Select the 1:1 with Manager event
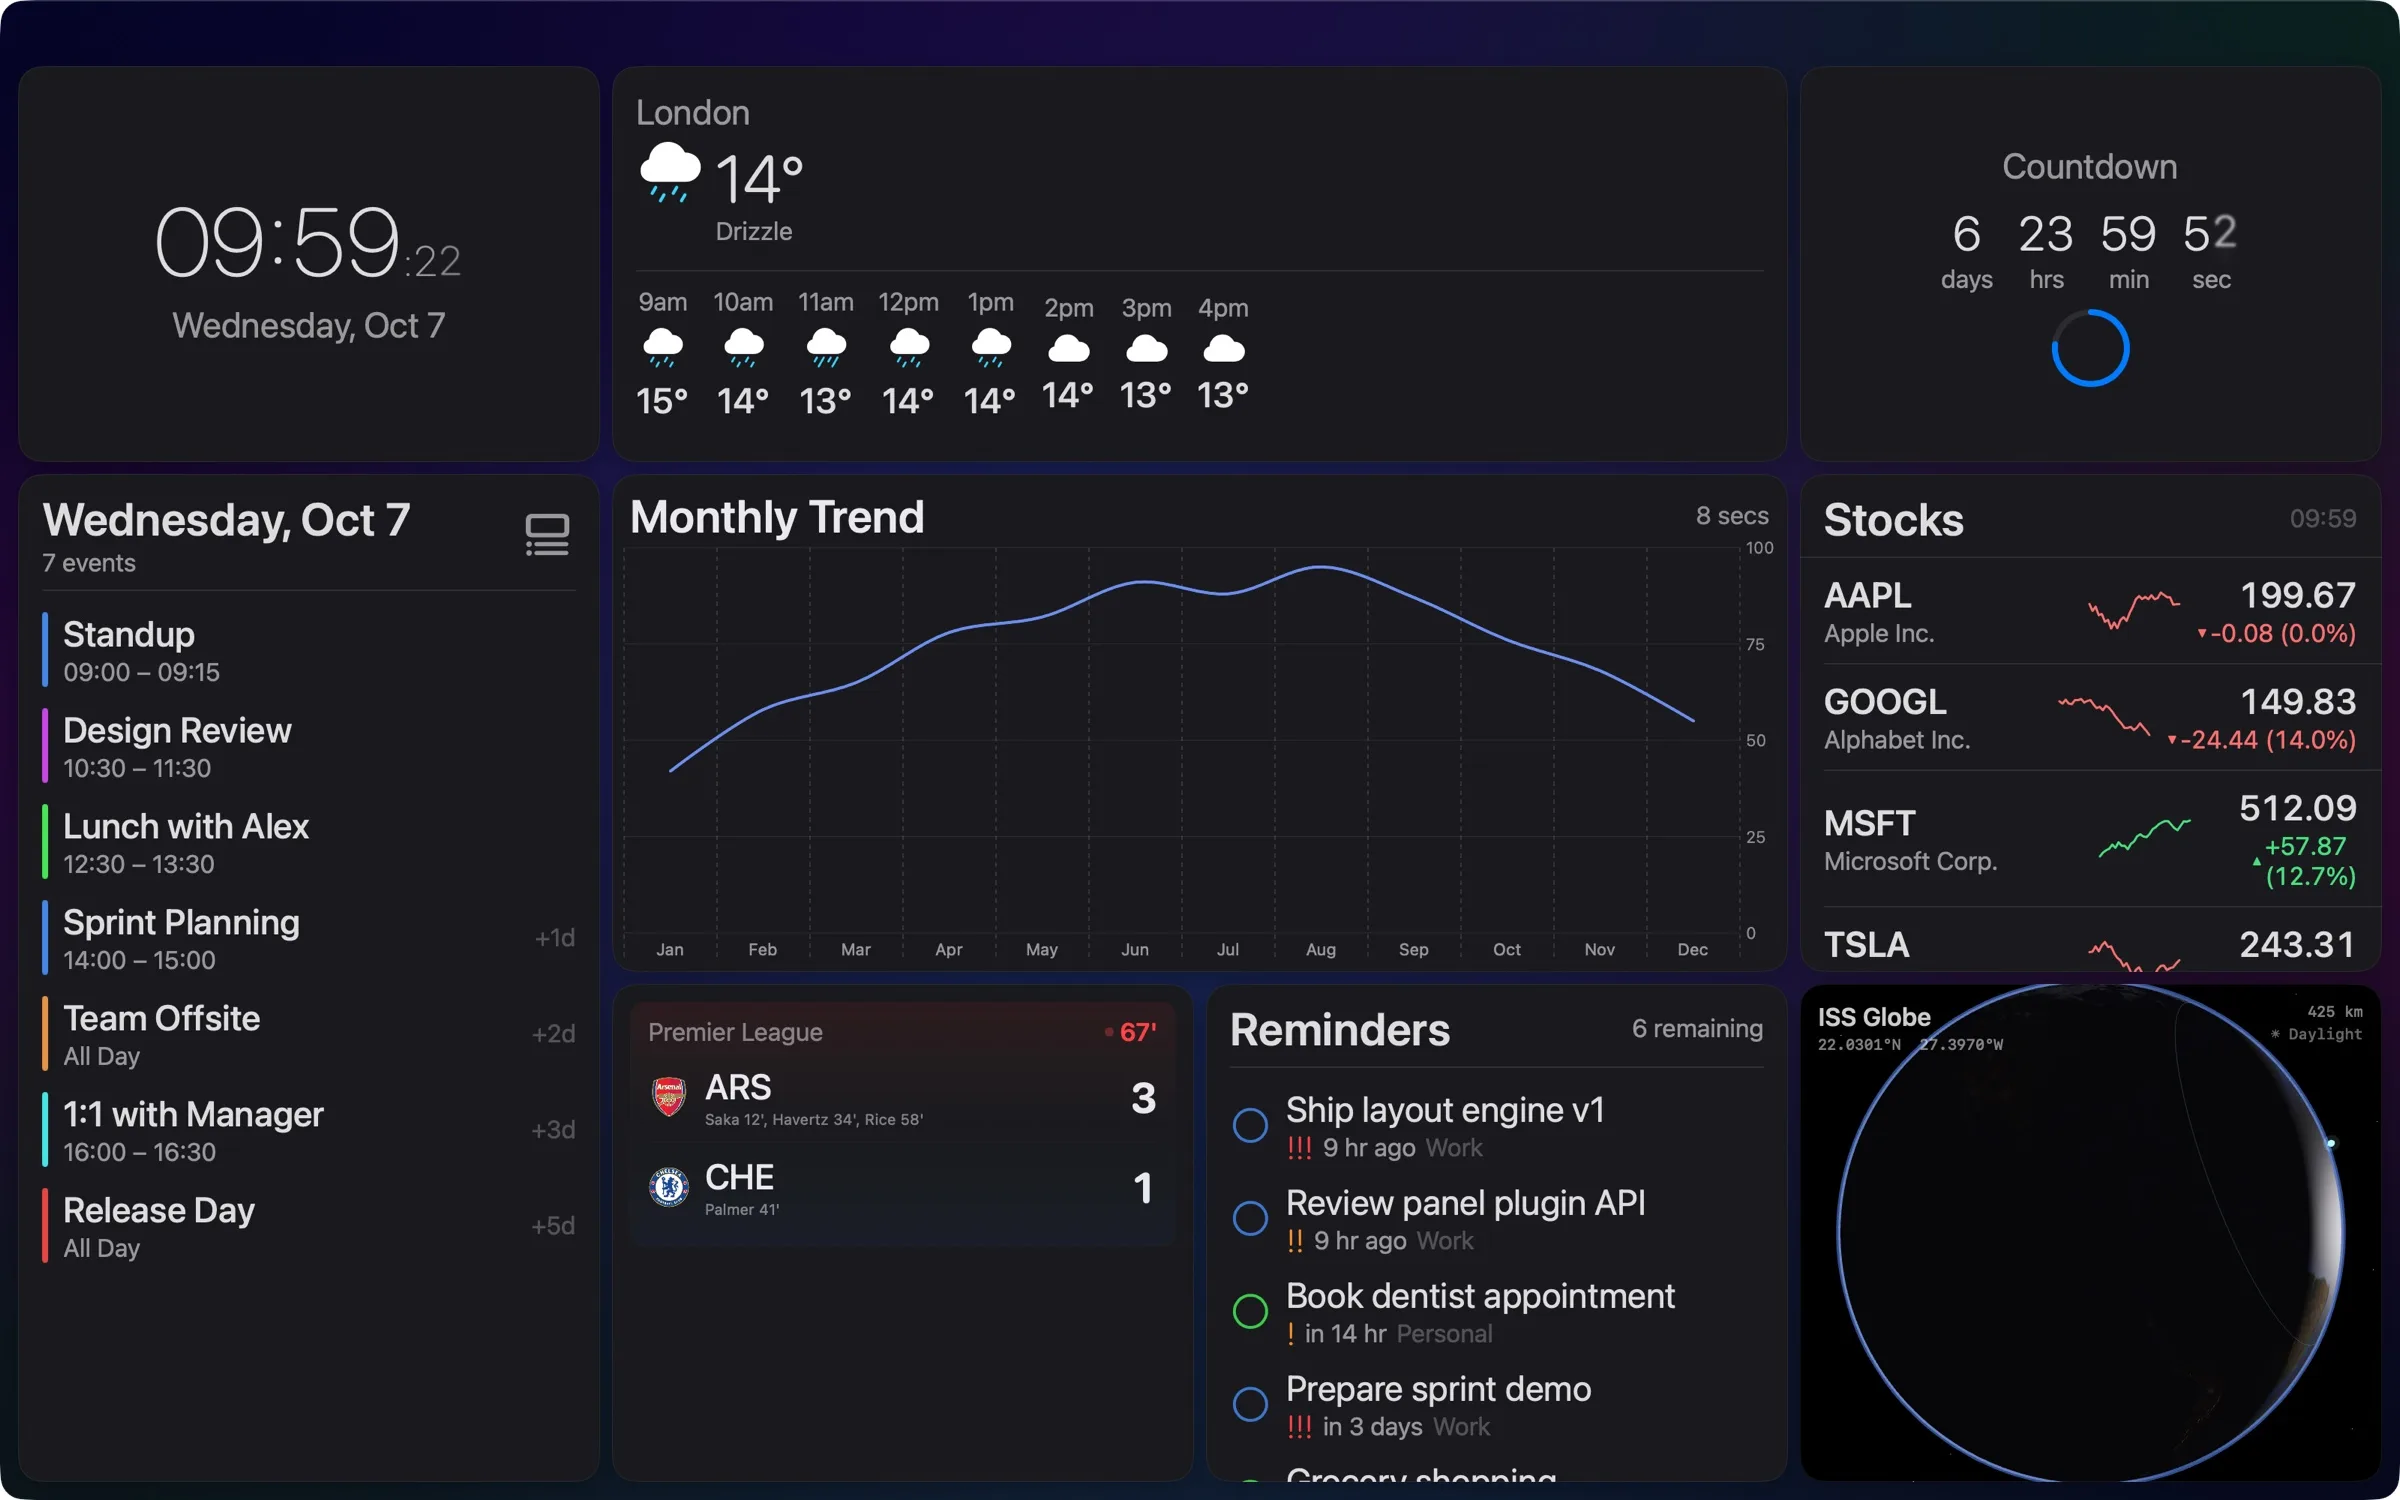This screenshot has height=1500, width=2400. coord(309,1131)
